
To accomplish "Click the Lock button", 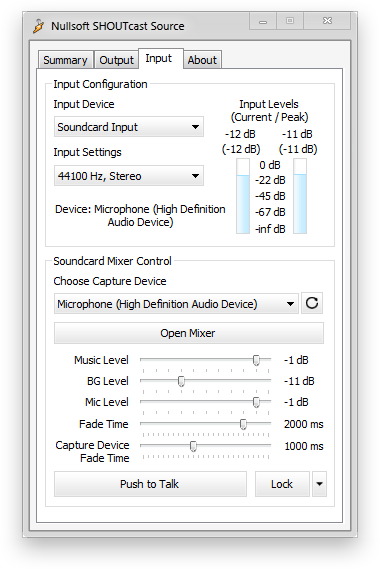I will tap(282, 484).
